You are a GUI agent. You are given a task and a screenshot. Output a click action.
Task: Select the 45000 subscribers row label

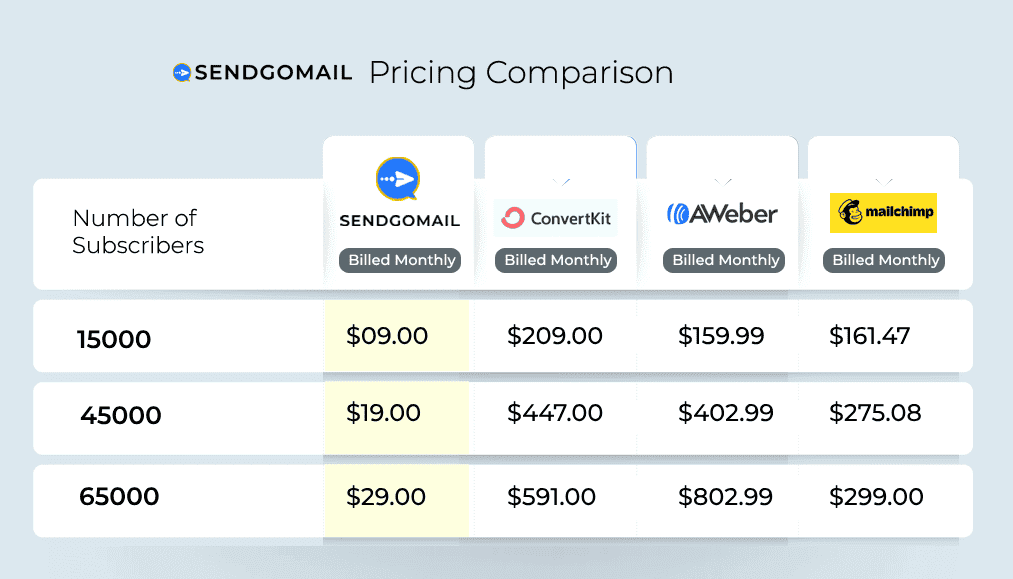point(120,415)
